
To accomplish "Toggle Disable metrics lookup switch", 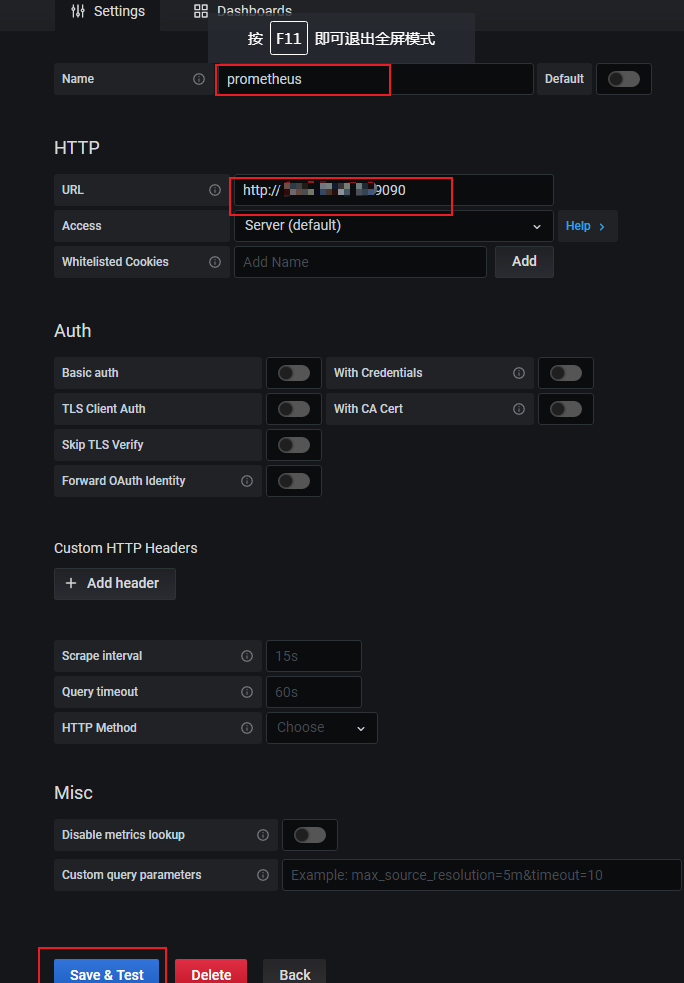I will point(310,835).
